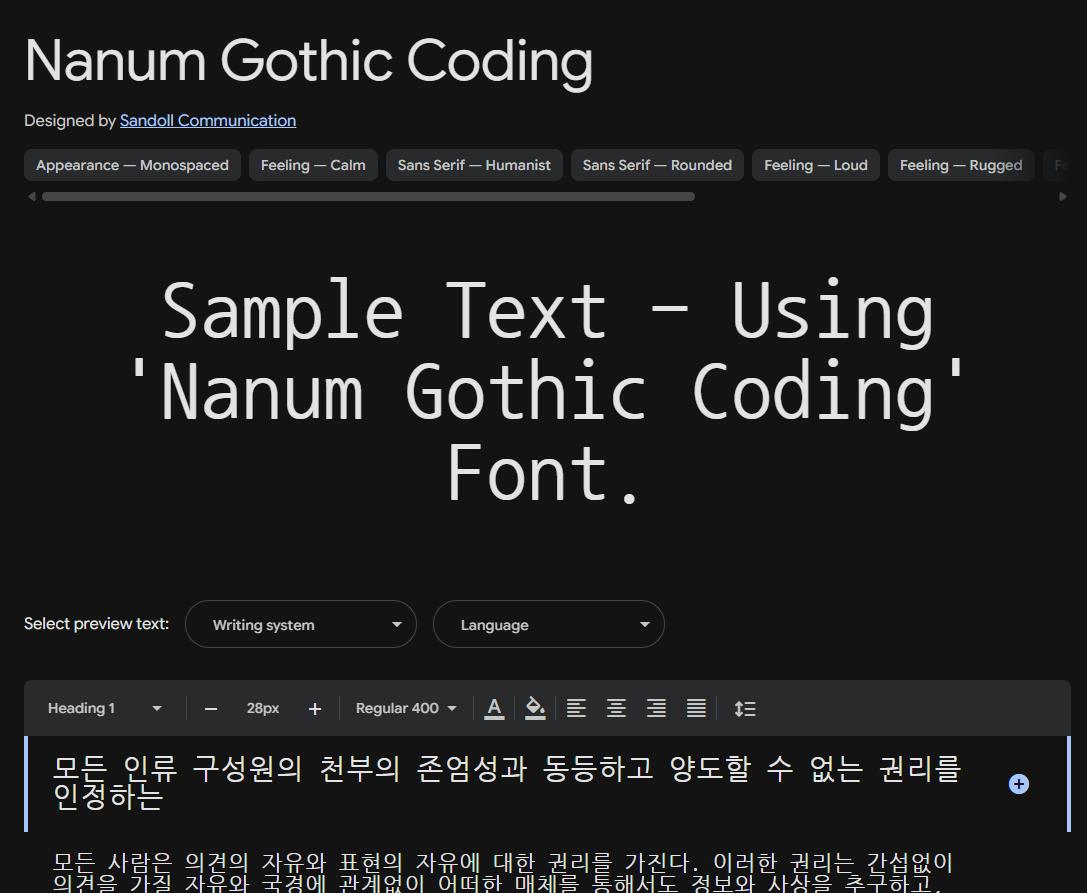
Task: Open the line spacing options
Action: [745, 709]
